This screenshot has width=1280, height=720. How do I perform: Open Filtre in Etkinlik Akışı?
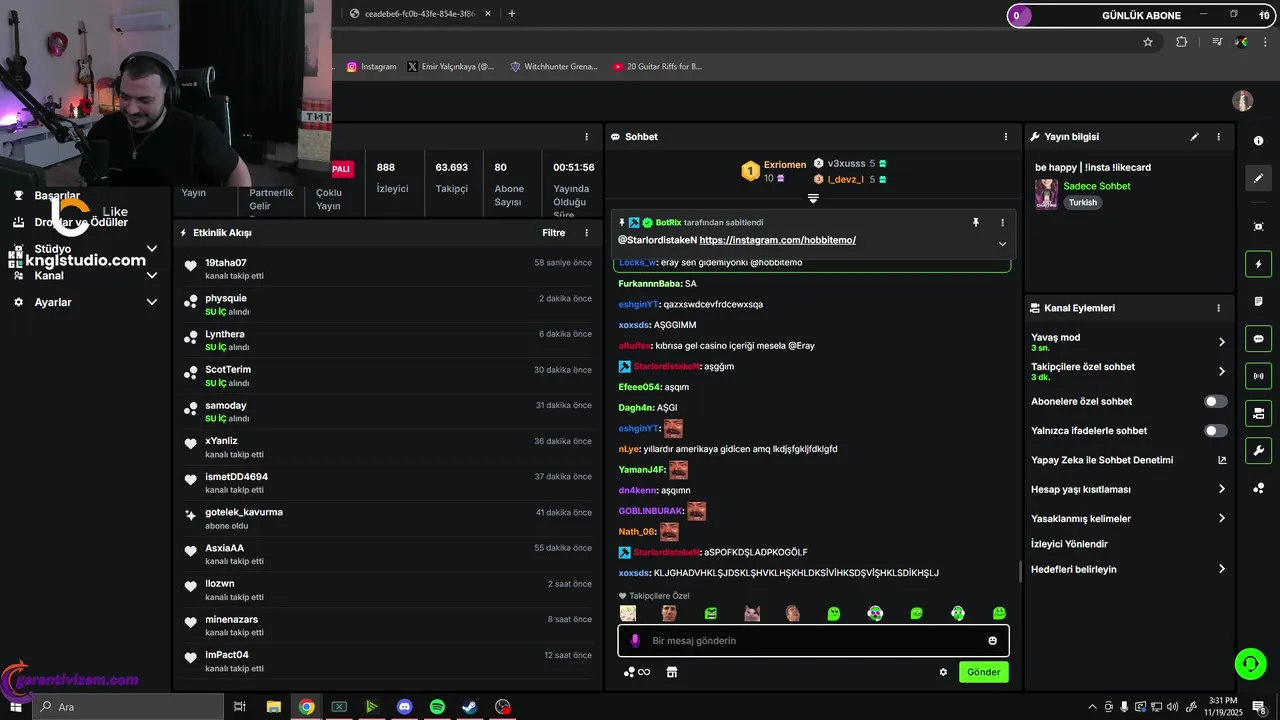(x=553, y=233)
